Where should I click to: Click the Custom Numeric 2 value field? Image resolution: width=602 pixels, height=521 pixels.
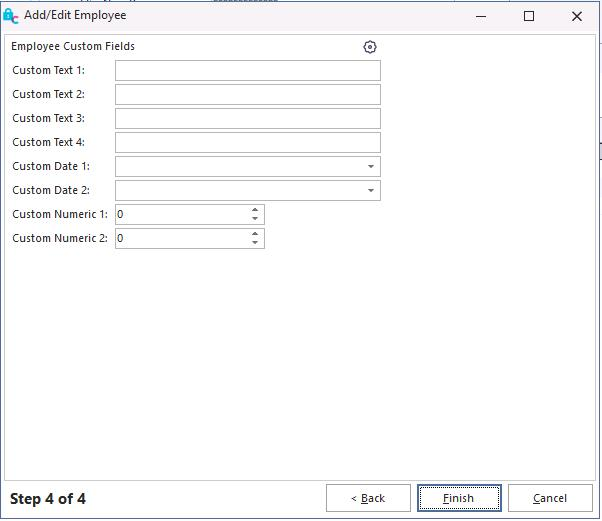pos(181,239)
